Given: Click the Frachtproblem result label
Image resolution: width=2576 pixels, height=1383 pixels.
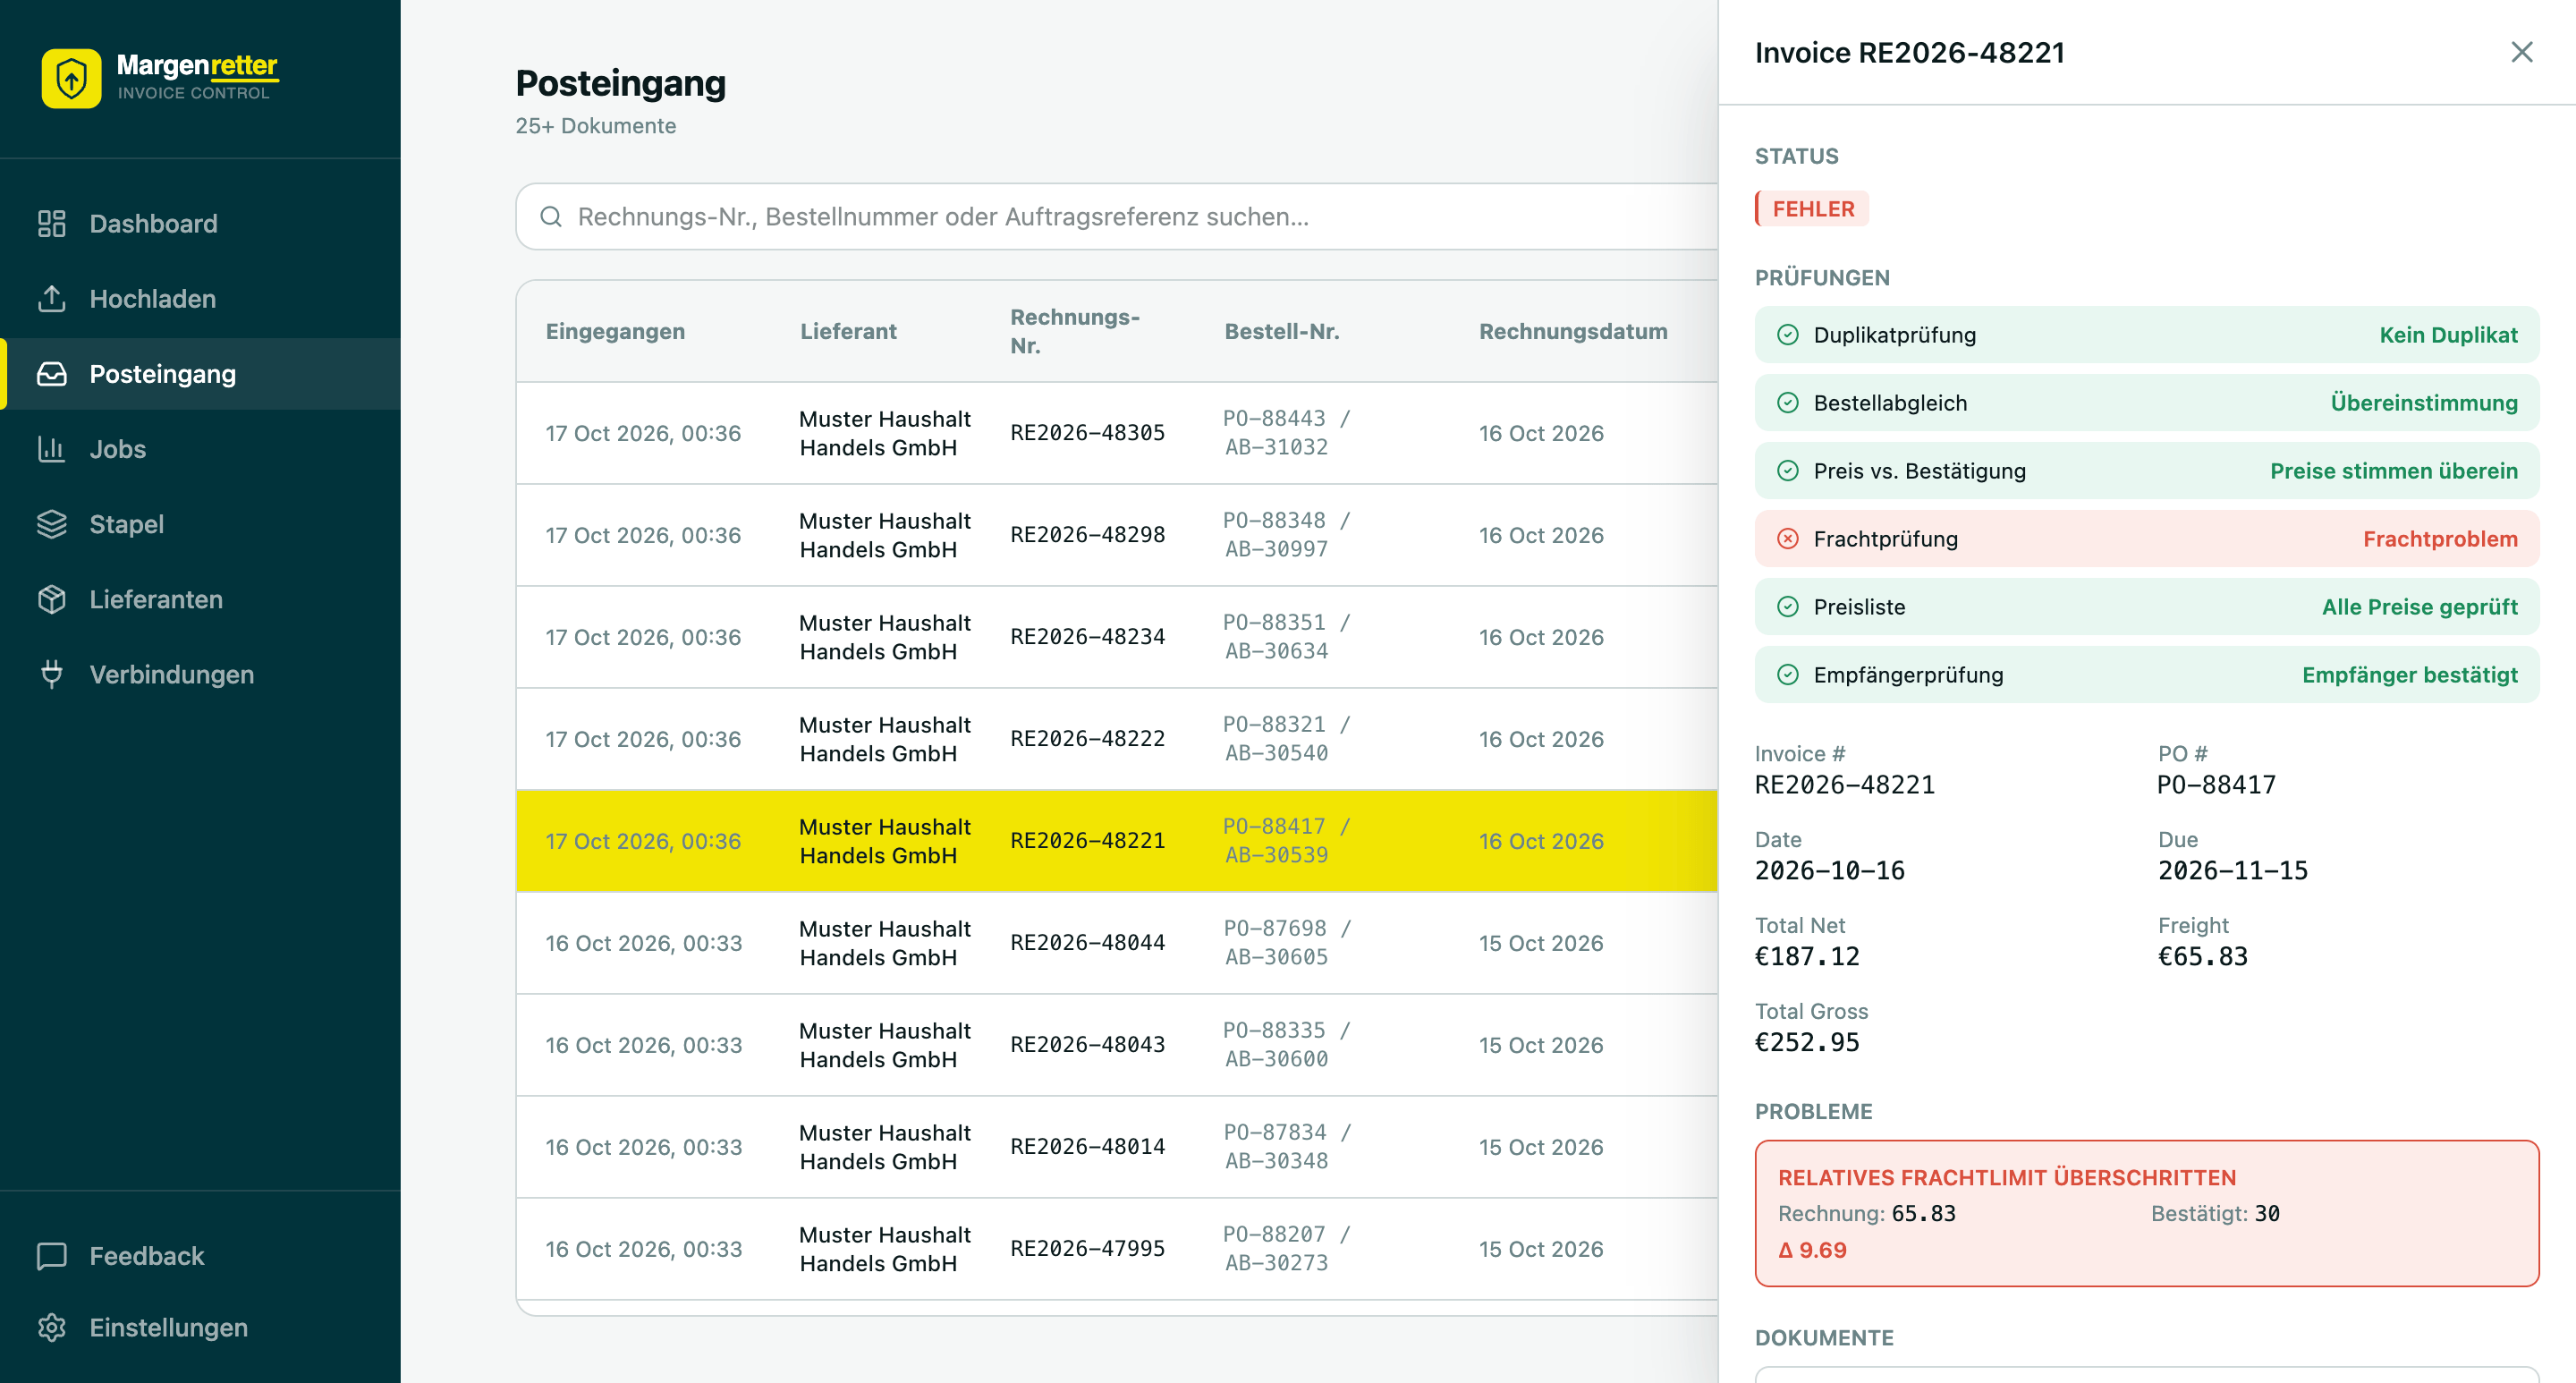Looking at the screenshot, I should pyautogui.click(x=2440, y=538).
